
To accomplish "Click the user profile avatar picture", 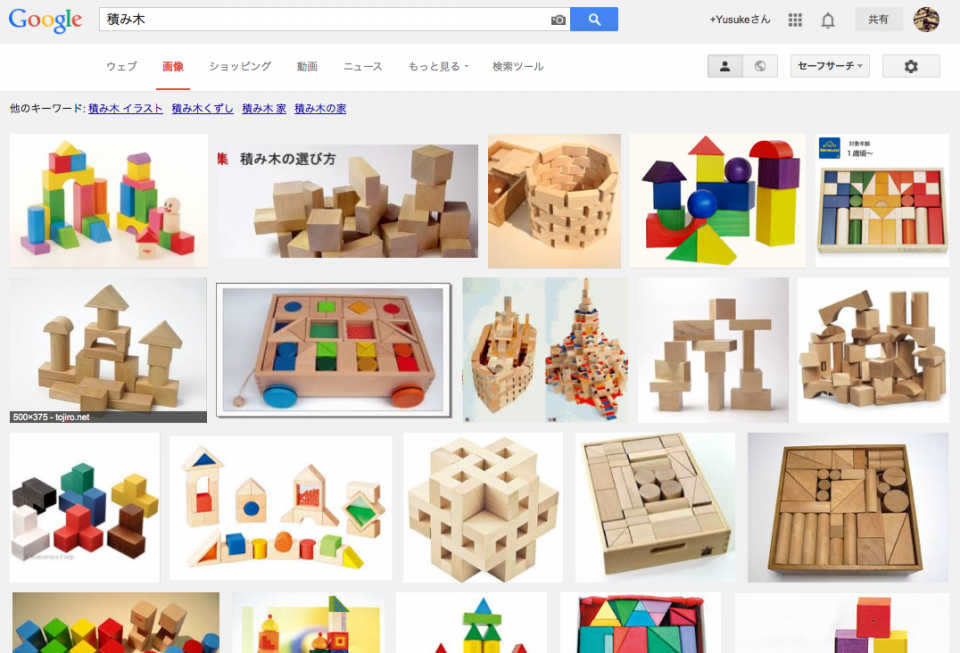I will 926,20.
